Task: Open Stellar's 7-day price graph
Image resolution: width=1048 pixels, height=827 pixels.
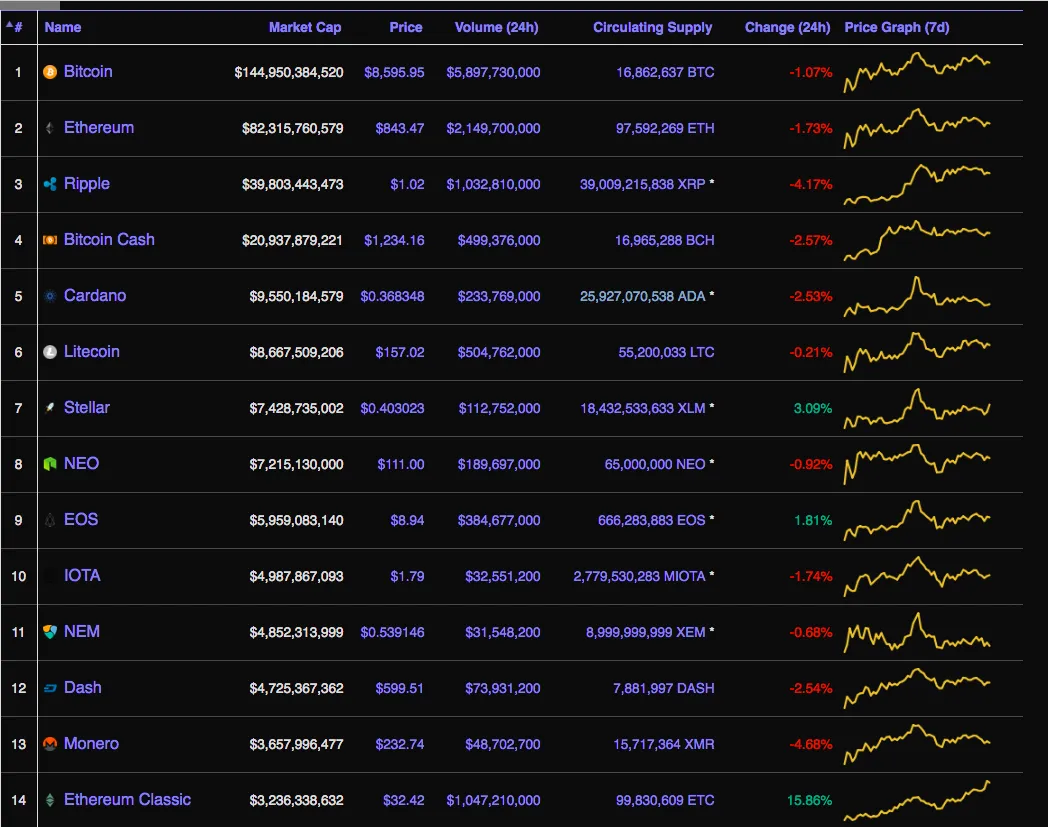Action: tap(917, 408)
